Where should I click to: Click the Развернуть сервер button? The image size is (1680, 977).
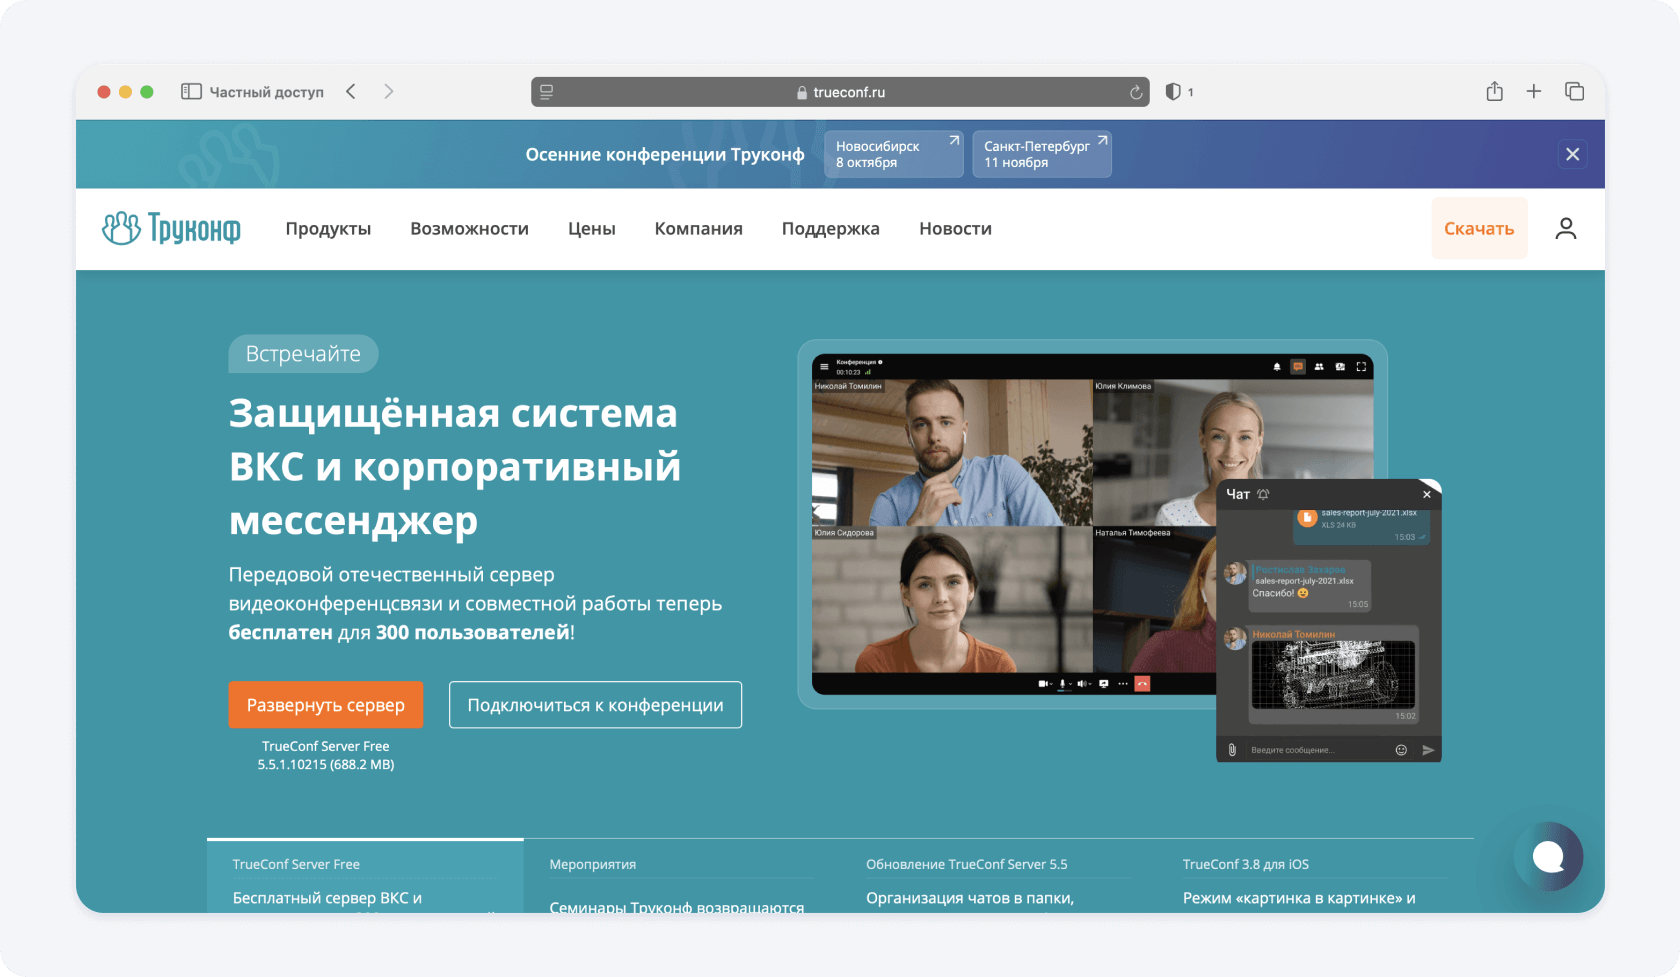pos(325,705)
